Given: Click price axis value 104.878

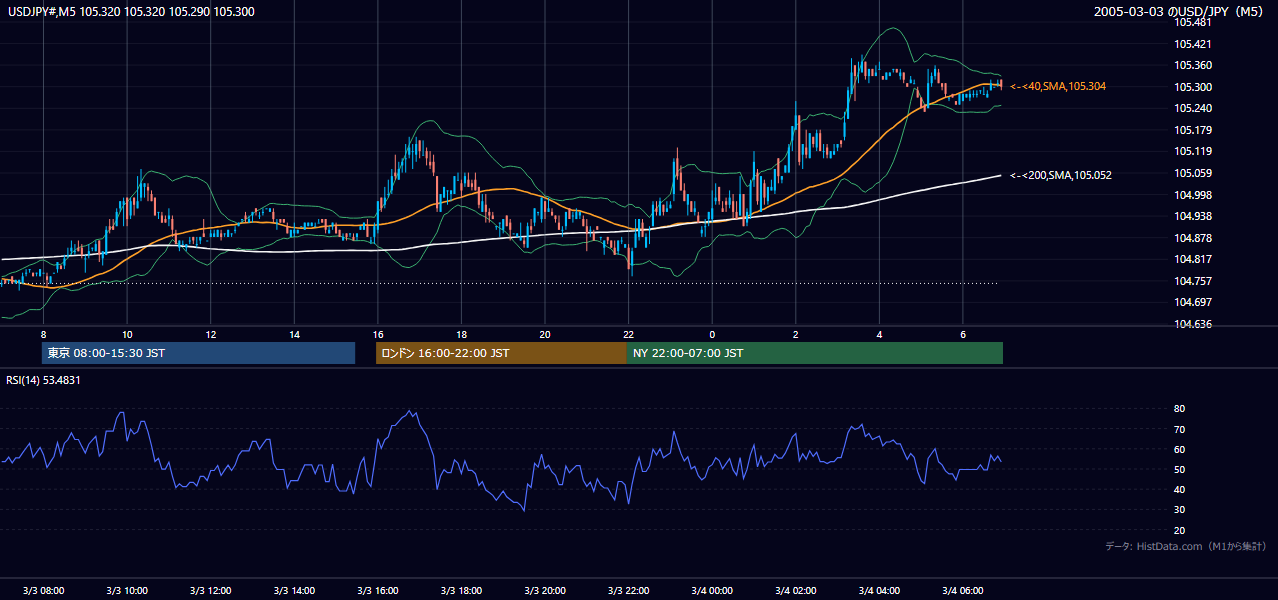Looking at the screenshot, I should [1193, 237].
